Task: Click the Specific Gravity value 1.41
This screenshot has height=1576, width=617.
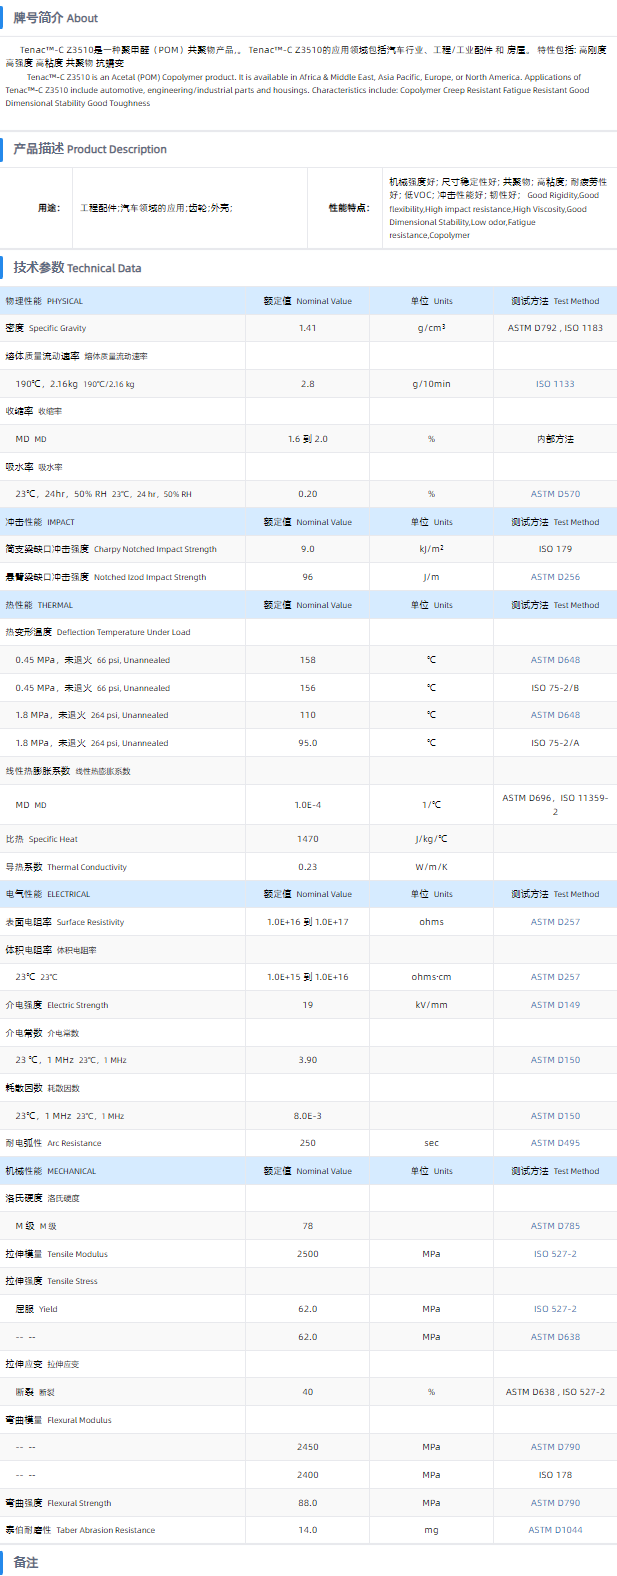Action: click(x=307, y=328)
